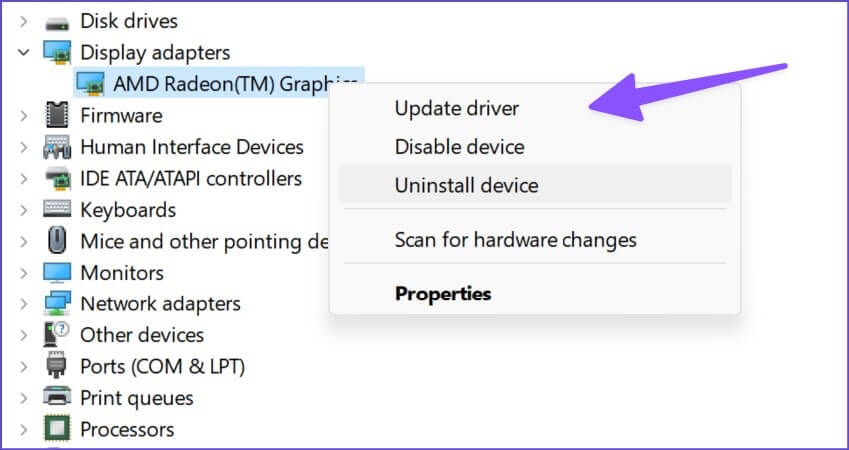Click Uninstall device menu entry
Screen dimensions: 849x450
click(x=466, y=185)
